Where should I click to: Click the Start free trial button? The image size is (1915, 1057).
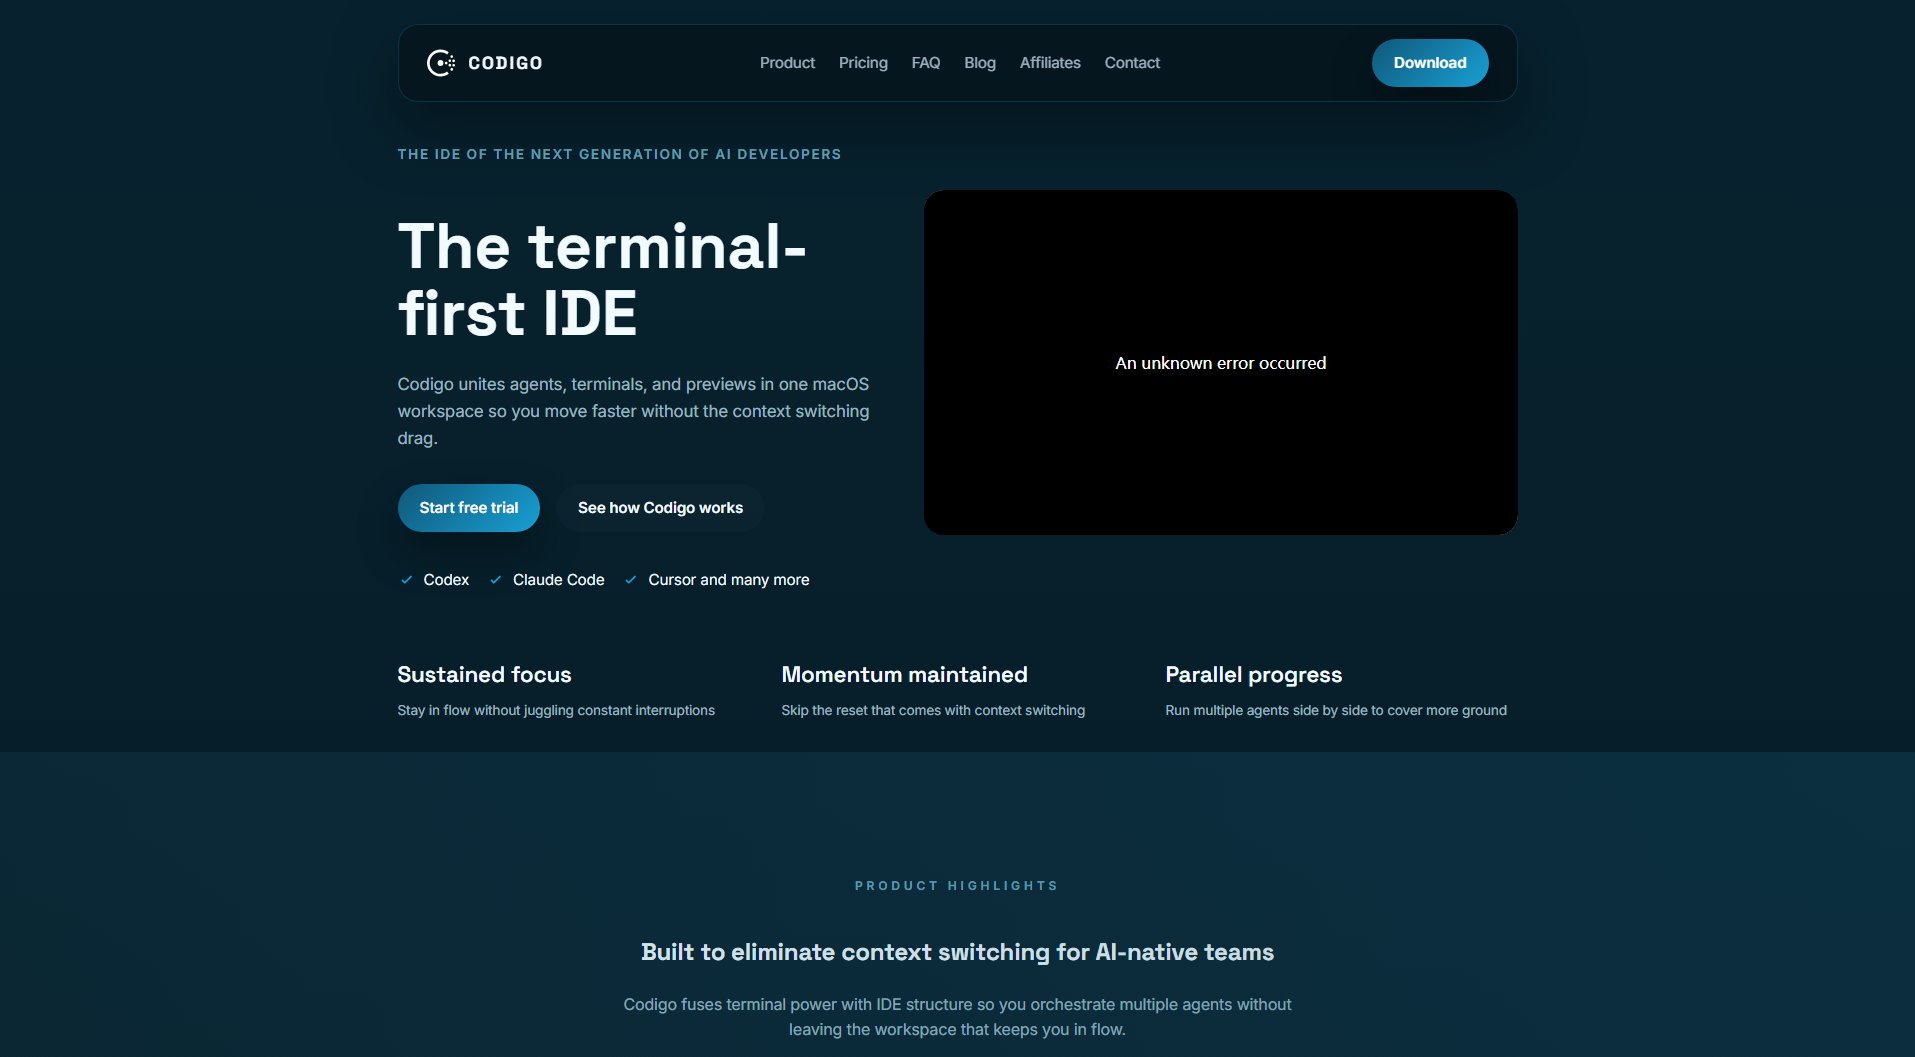pos(468,508)
